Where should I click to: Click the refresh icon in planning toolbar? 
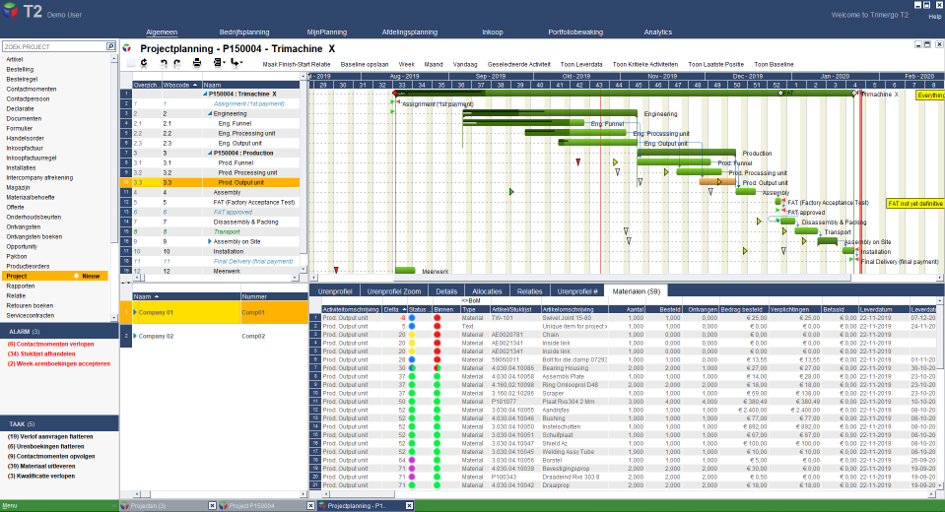point(145,63)
